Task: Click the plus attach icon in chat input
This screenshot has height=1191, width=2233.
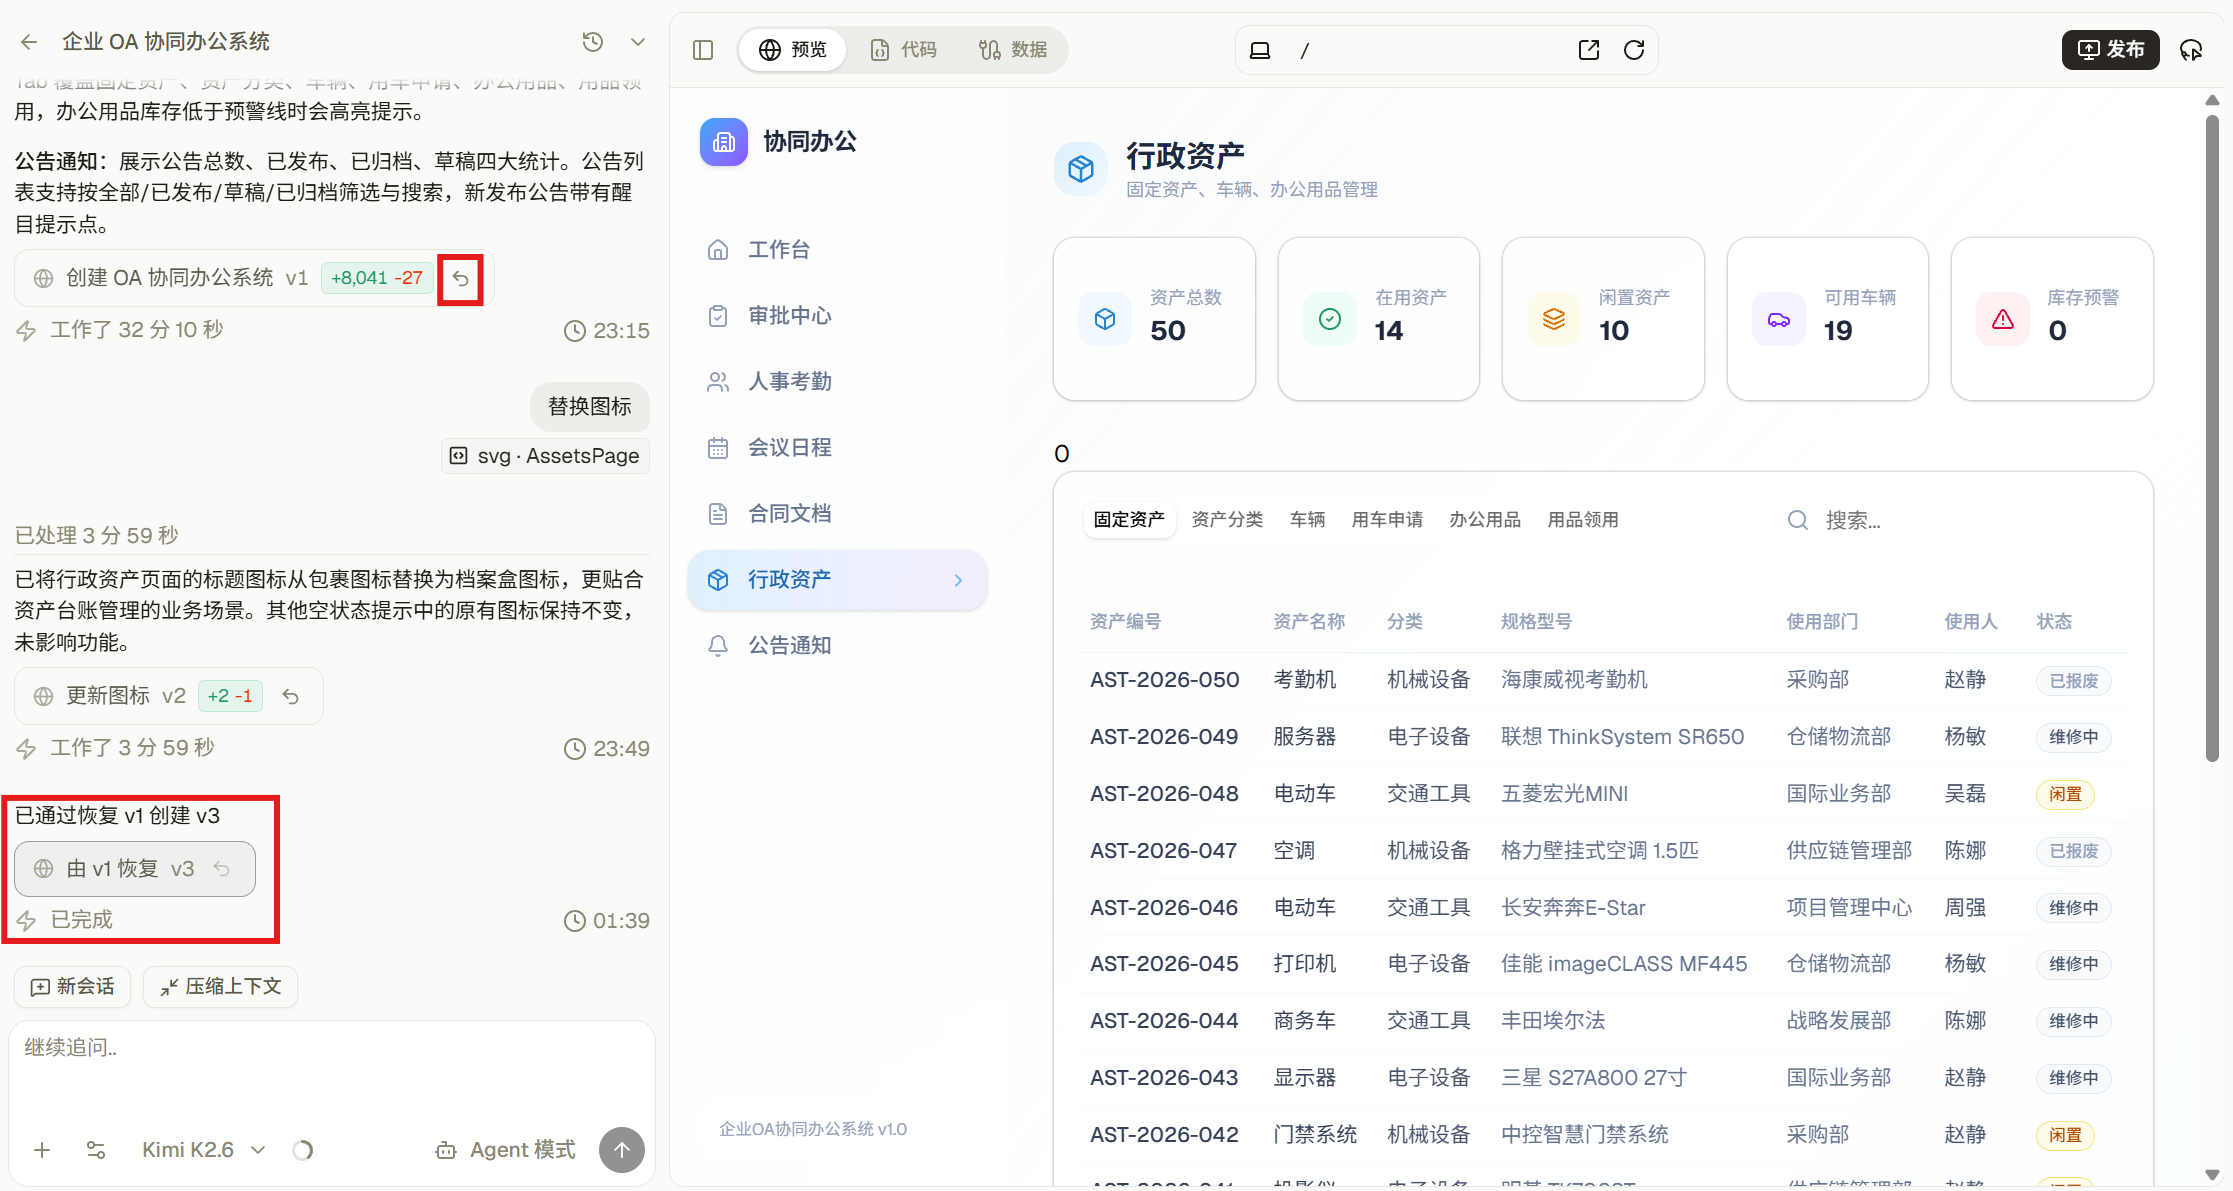Action: pyautogui.click(x=42, y=1150)
